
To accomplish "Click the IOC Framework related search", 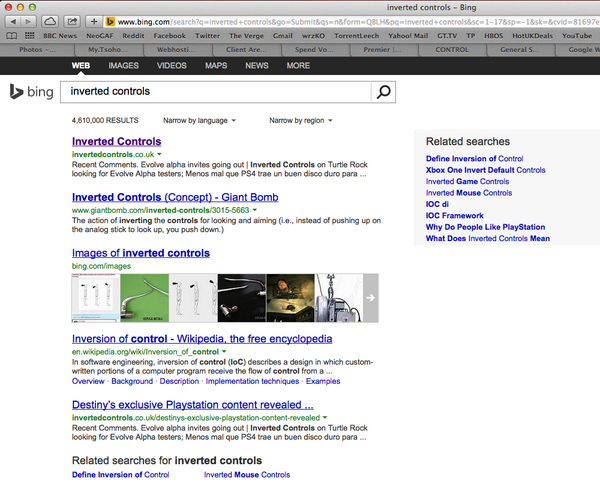I will [455, 215].
